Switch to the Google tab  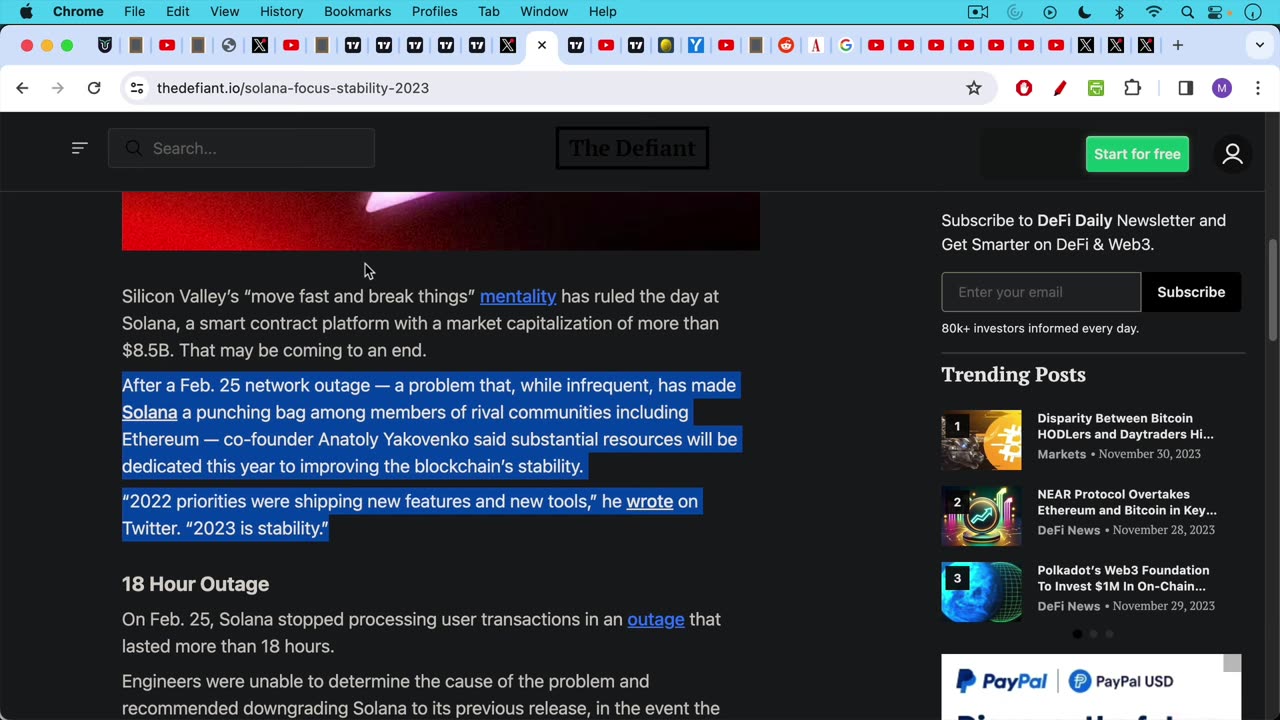tap(846, 45)
